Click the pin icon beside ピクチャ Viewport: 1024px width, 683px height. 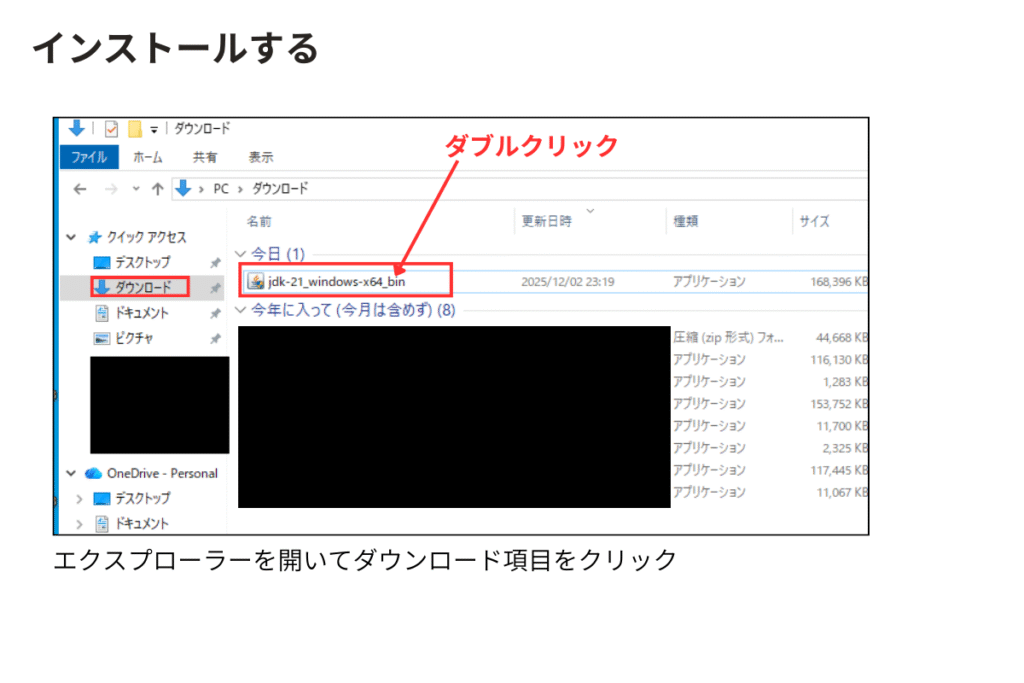[214, 338]
